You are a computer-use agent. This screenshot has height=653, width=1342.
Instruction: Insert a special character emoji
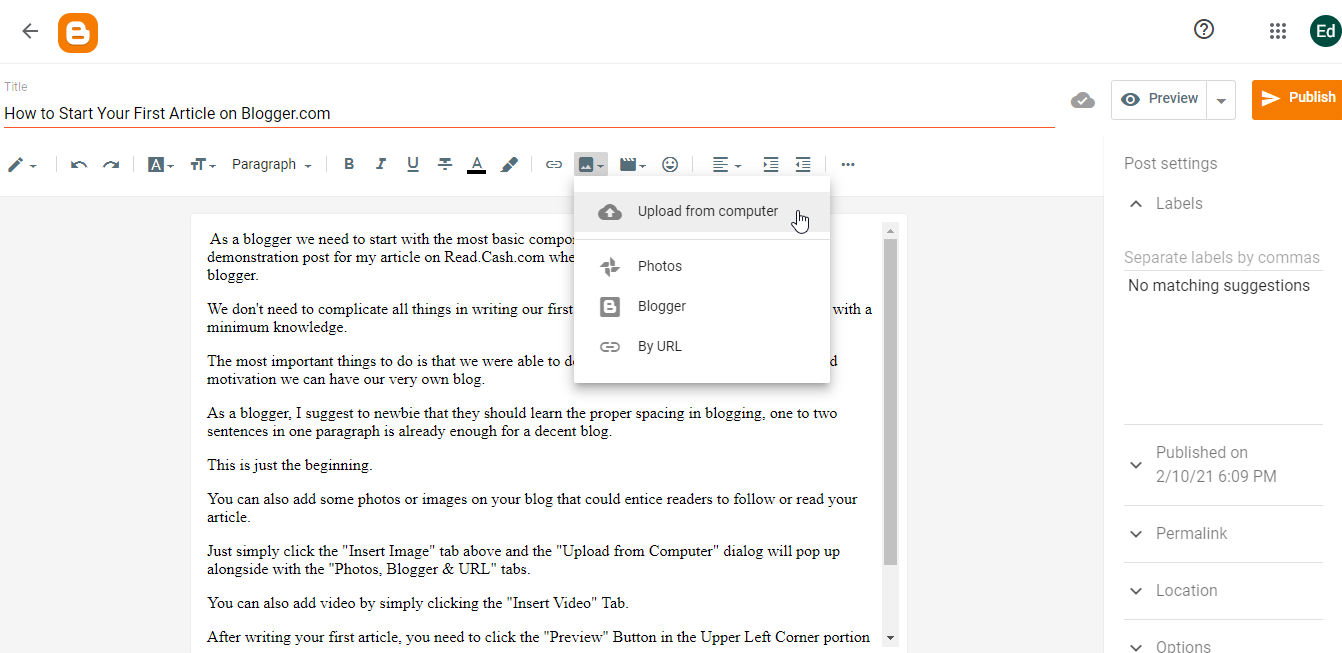click(670, 164)
